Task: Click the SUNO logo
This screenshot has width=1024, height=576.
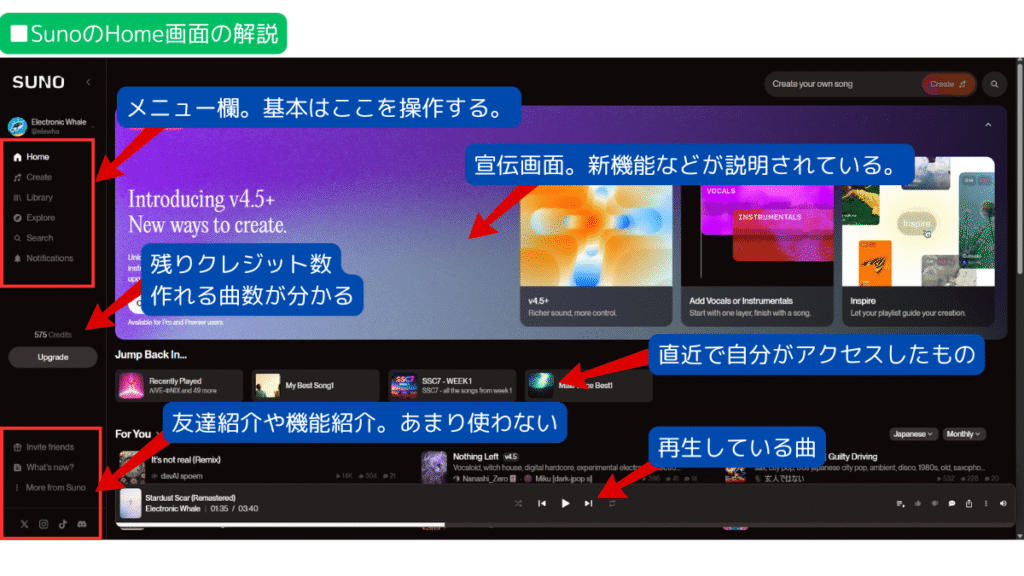Action: (39, 82)
